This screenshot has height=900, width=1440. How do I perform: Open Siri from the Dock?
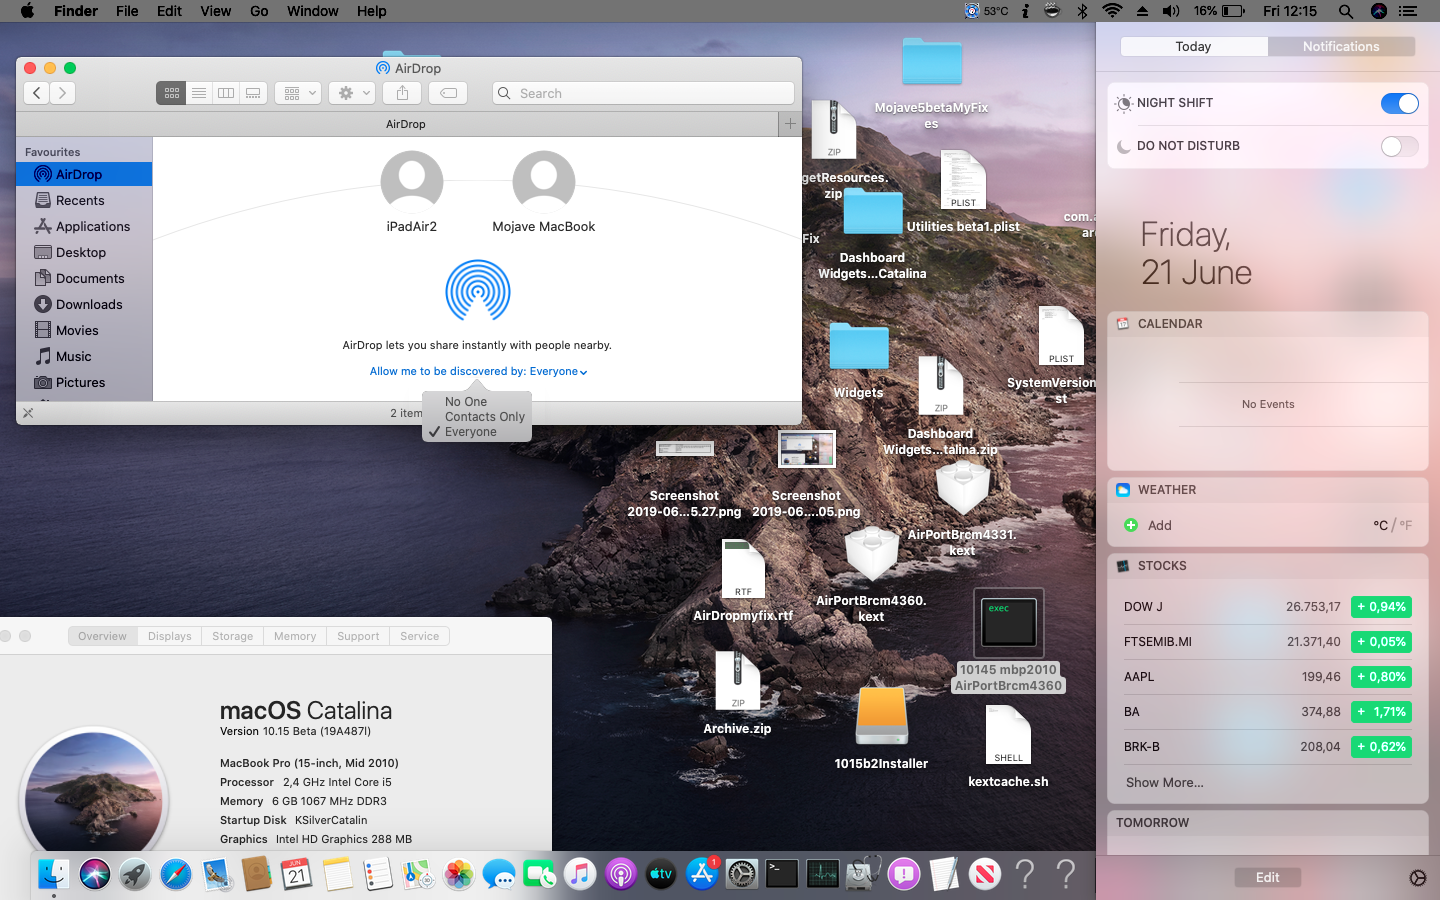(x=95, y=874)
